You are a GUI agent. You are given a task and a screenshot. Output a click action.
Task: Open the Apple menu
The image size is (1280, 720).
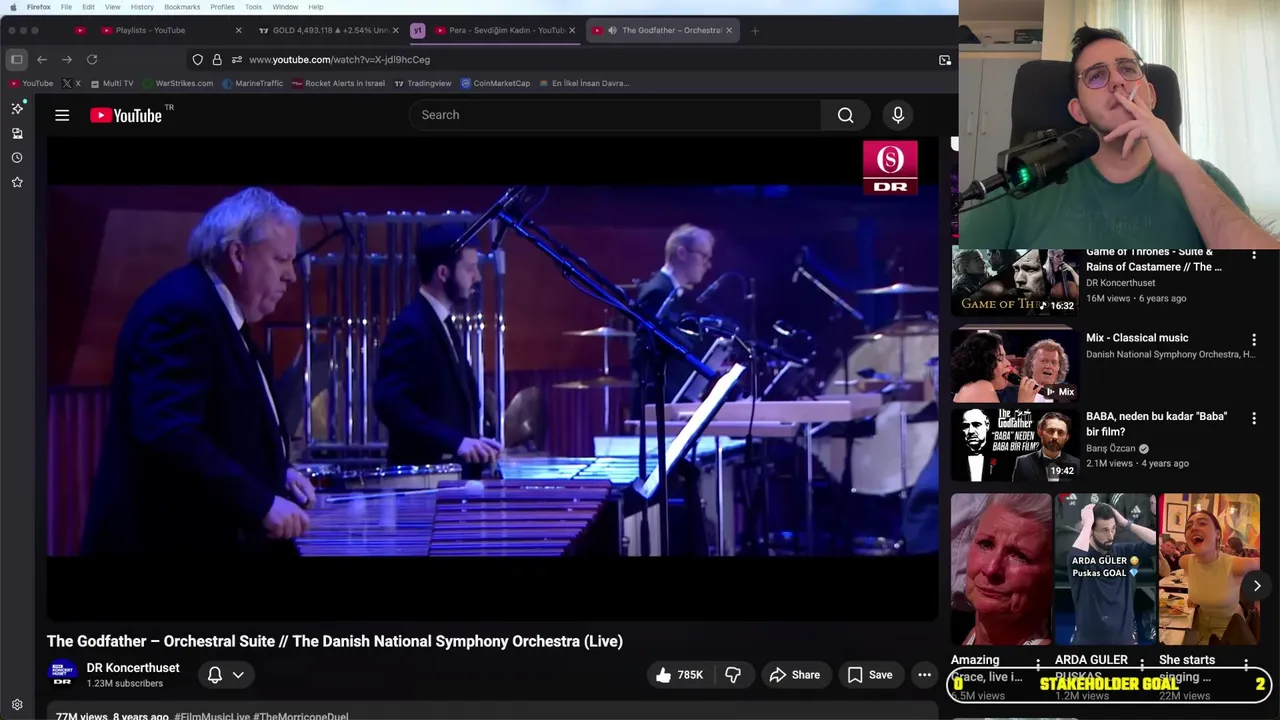(13, 7)
